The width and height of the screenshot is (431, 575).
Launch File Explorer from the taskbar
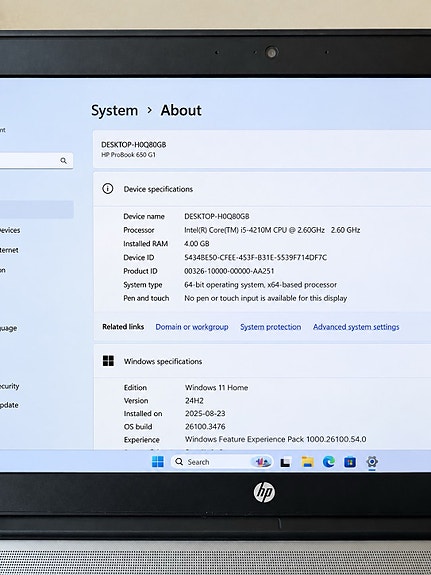pyautogui.click(x=307, y=462)
